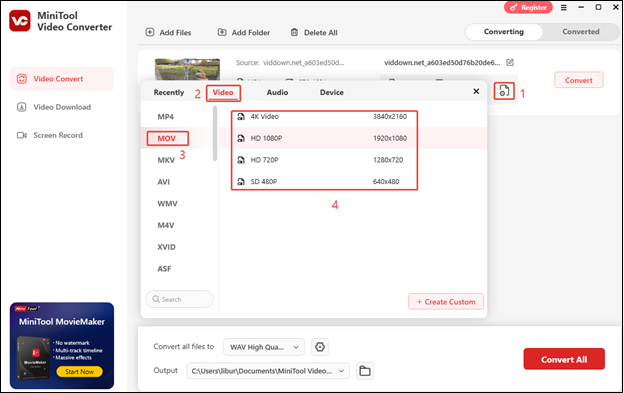The height and width of the screenshot is (393, 624).
Task: Click the 3840x2160 resolution text
Action: pos(390,117)
